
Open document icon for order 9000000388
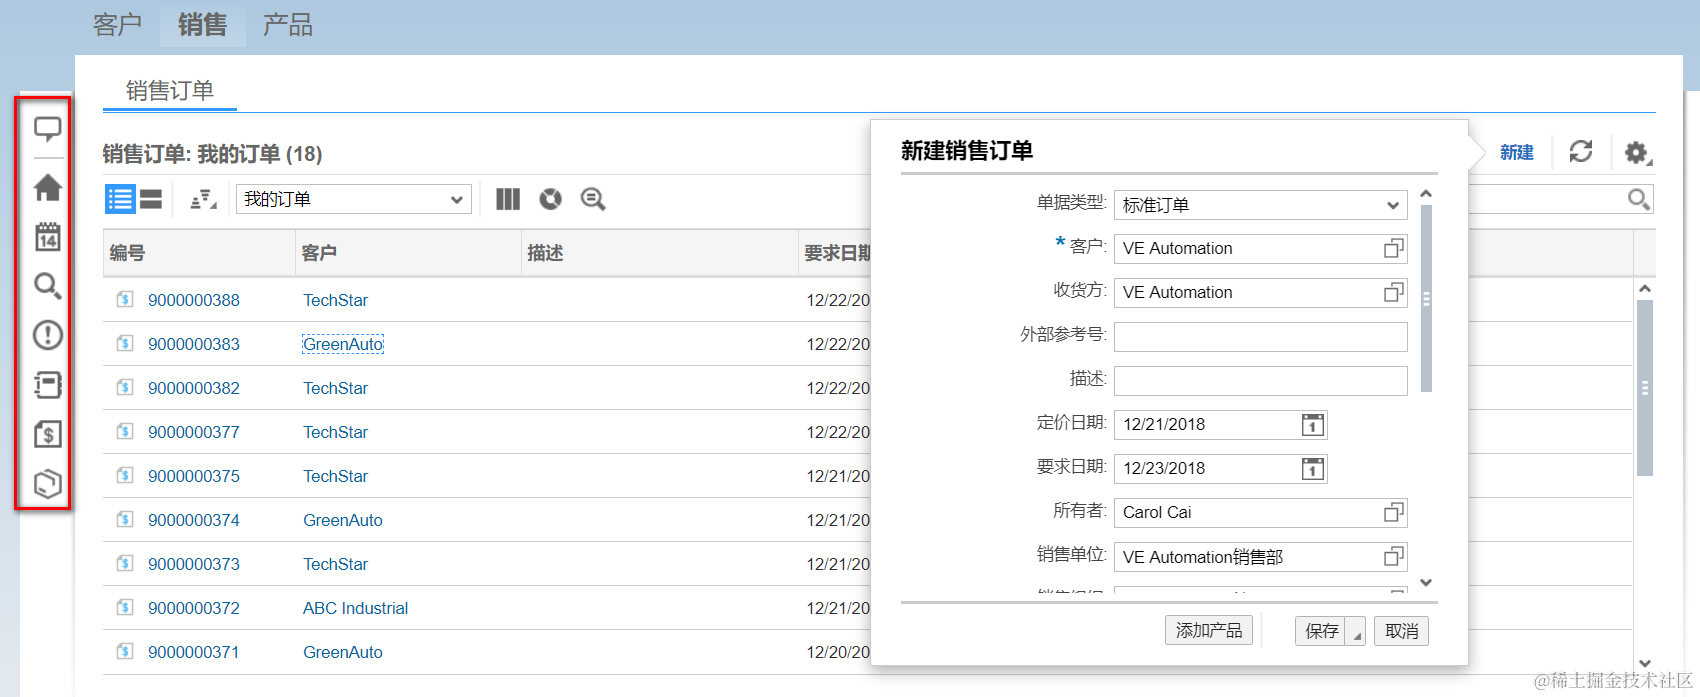pos(125,299)
